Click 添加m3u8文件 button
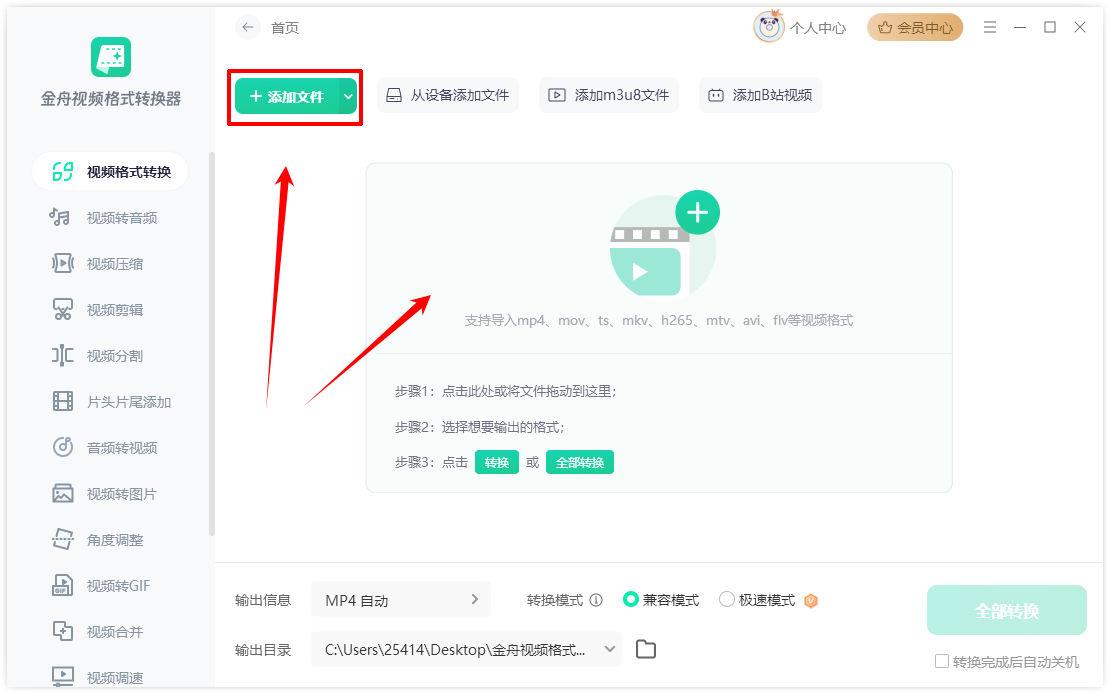Screen dimensions: 1110x694 pyautogui.click(x=609, y=95)
